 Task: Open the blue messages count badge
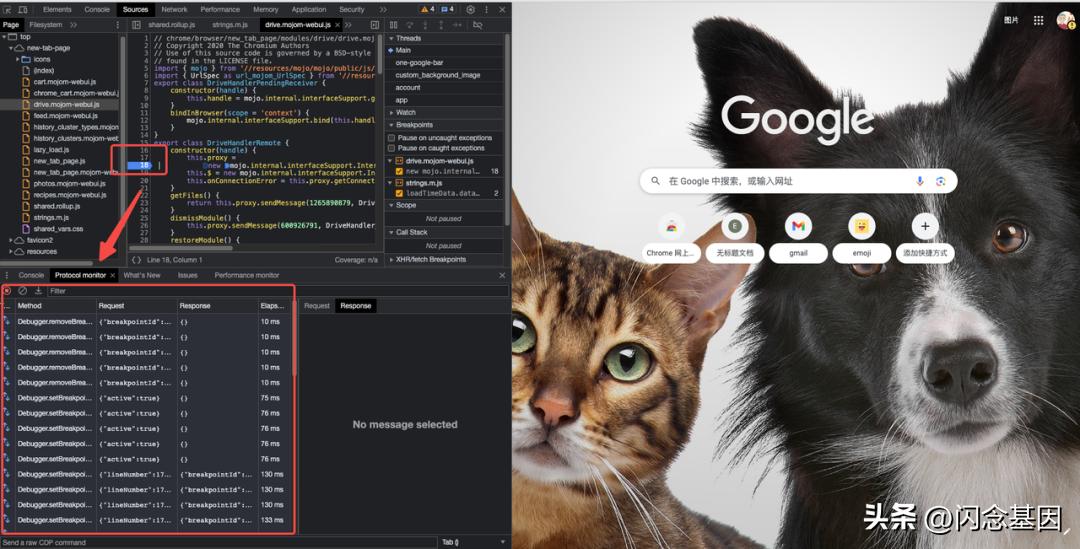click(447, 10)
